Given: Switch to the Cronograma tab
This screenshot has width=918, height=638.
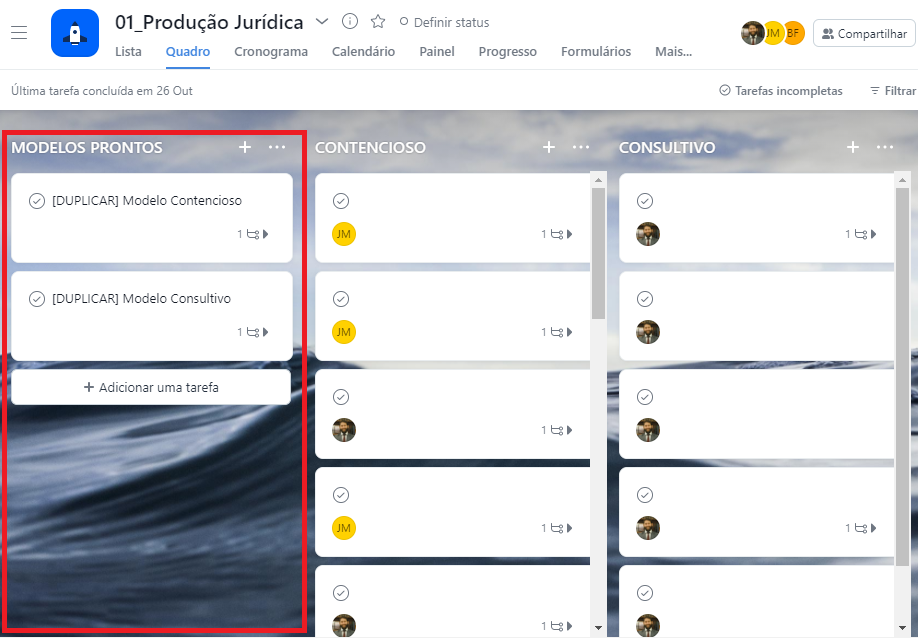Looking at the screenshot, I should coord(271,51).
